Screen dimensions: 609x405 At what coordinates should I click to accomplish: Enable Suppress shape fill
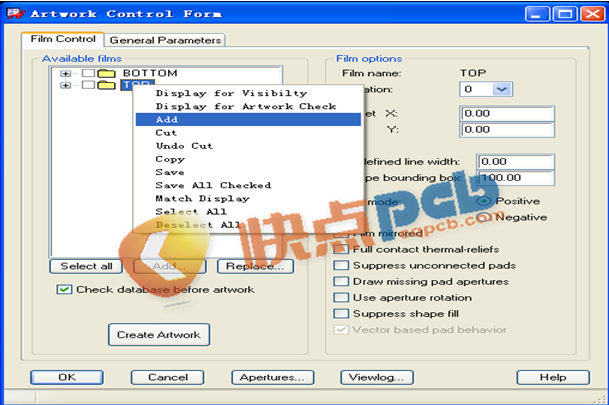pos(341,314)
